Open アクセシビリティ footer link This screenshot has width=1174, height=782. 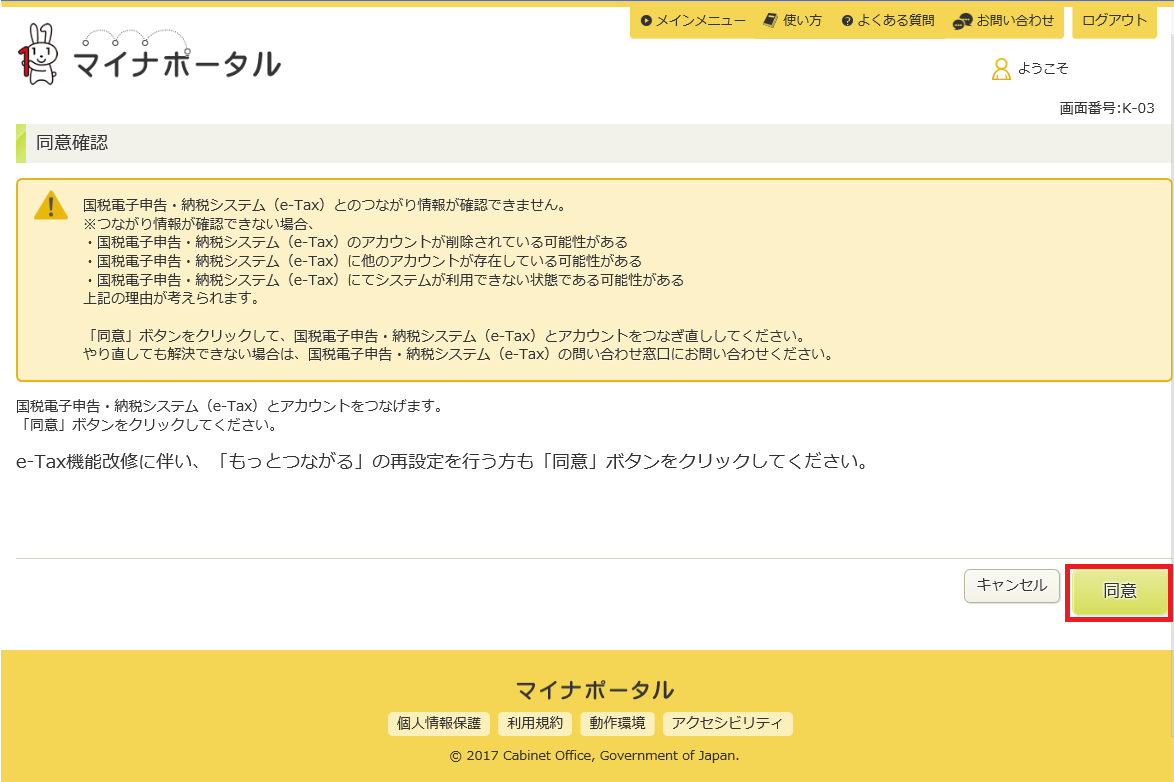(x=727, y=724)
